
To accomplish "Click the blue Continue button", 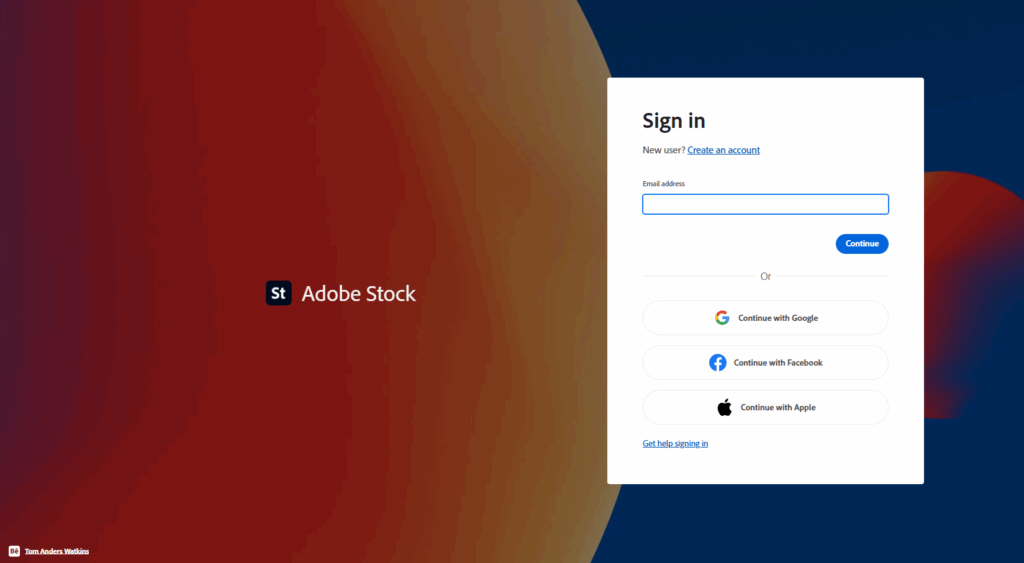I will click(x=862, y=244).
